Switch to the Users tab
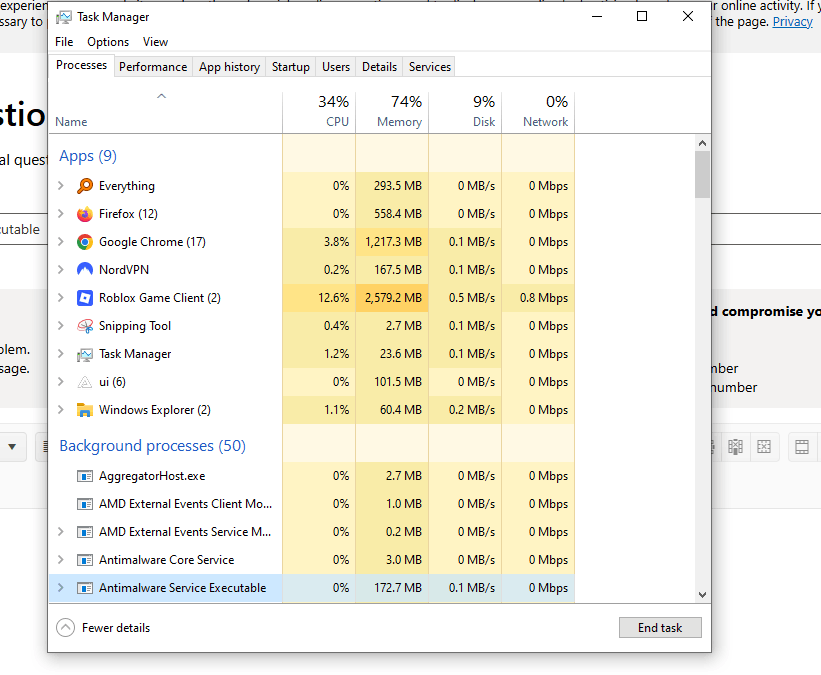821x675 pixels. click(x=336, y=67)
